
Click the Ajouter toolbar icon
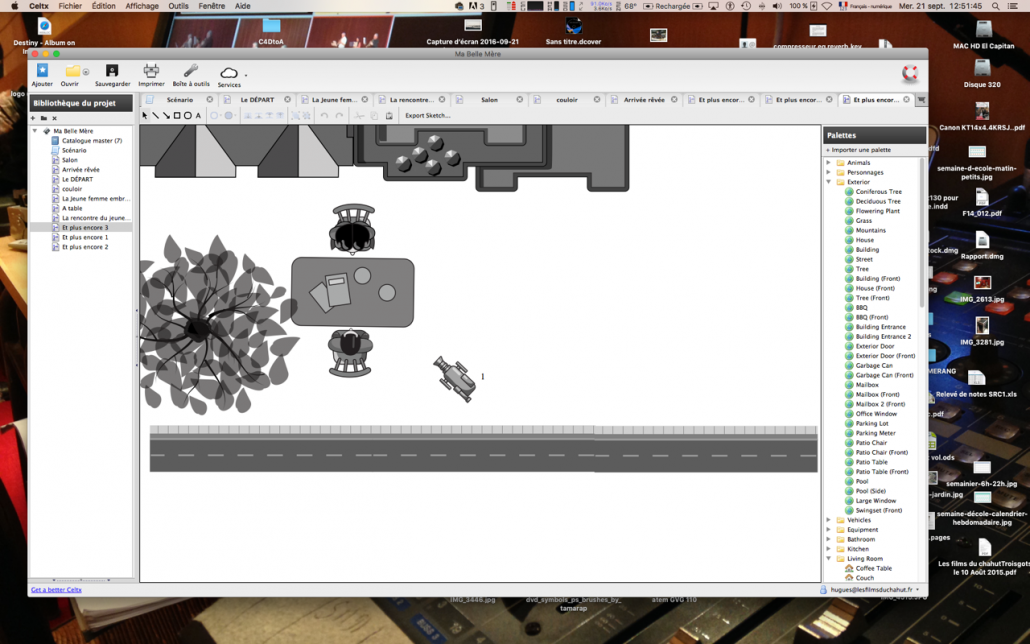point(42,70)
